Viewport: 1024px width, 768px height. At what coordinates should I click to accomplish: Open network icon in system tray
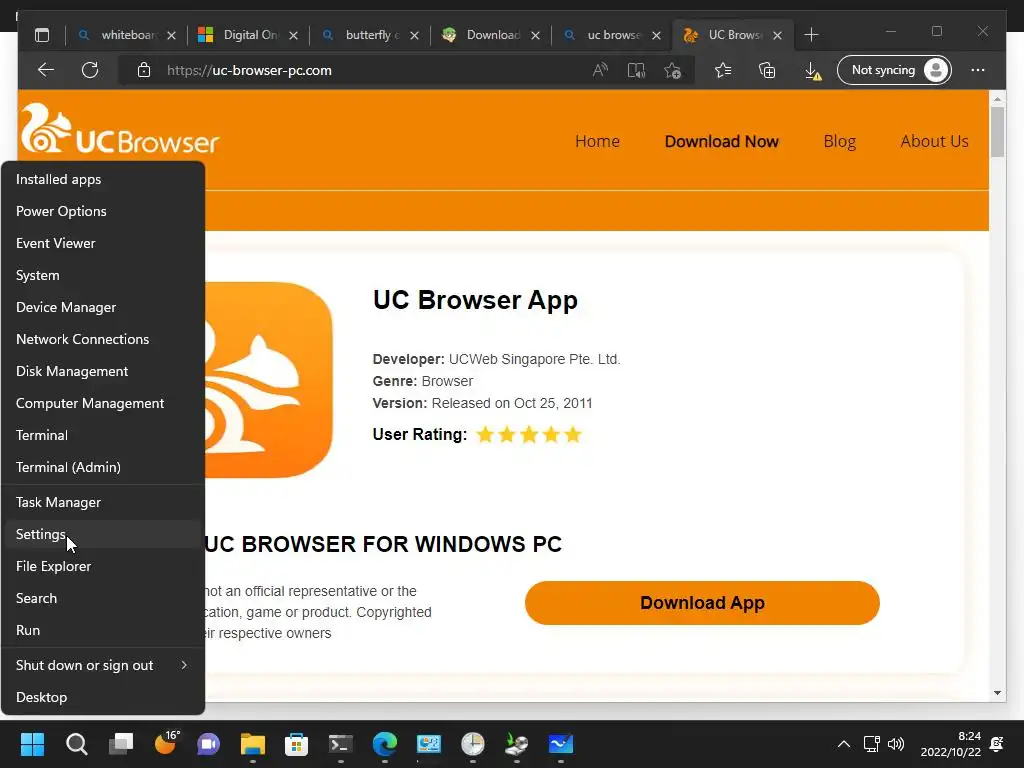(x=871, y=743)
